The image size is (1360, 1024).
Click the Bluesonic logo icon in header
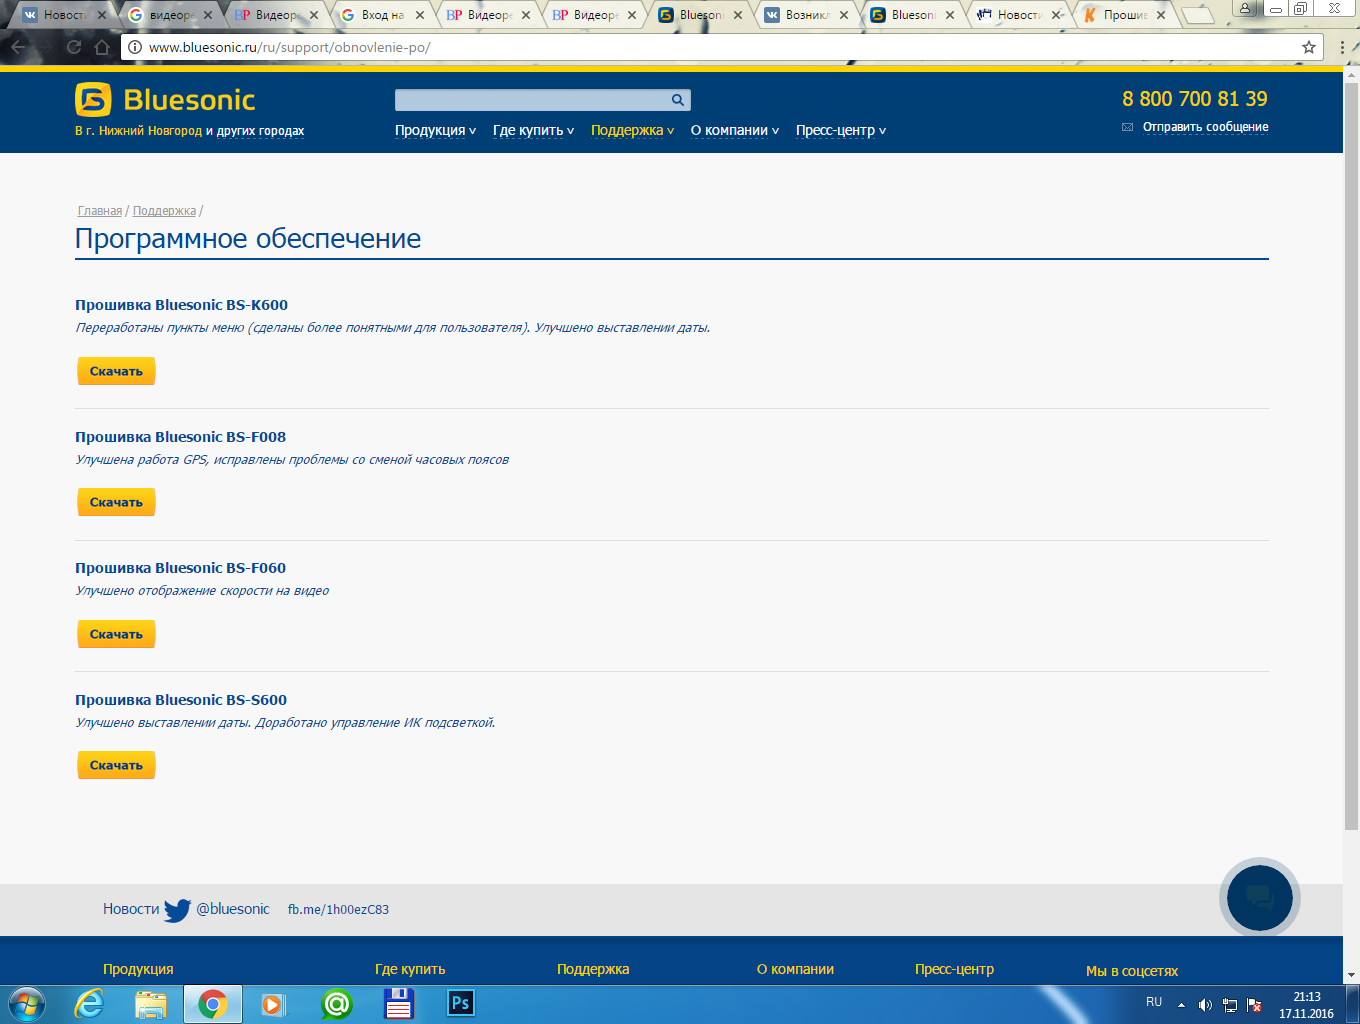(93, 100)
